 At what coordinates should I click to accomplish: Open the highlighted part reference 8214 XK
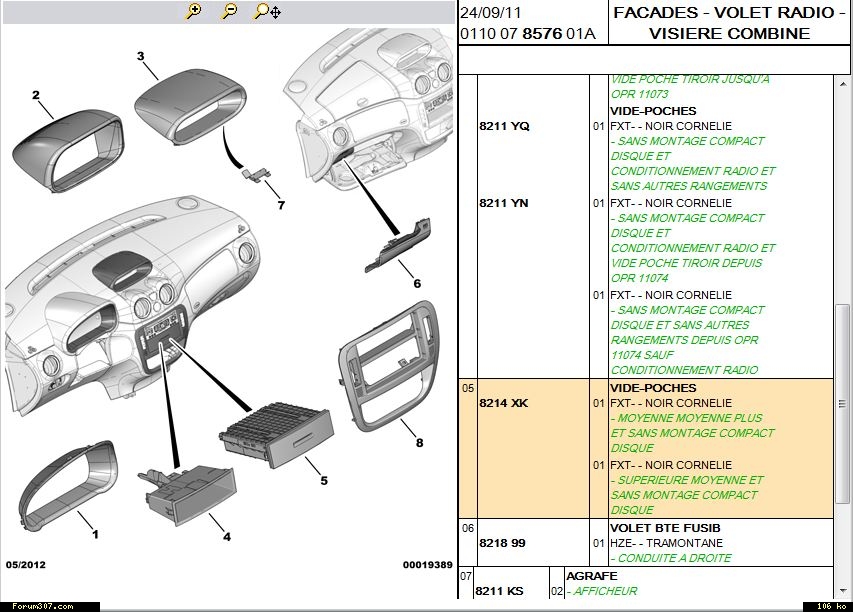(x=504, y=403)
